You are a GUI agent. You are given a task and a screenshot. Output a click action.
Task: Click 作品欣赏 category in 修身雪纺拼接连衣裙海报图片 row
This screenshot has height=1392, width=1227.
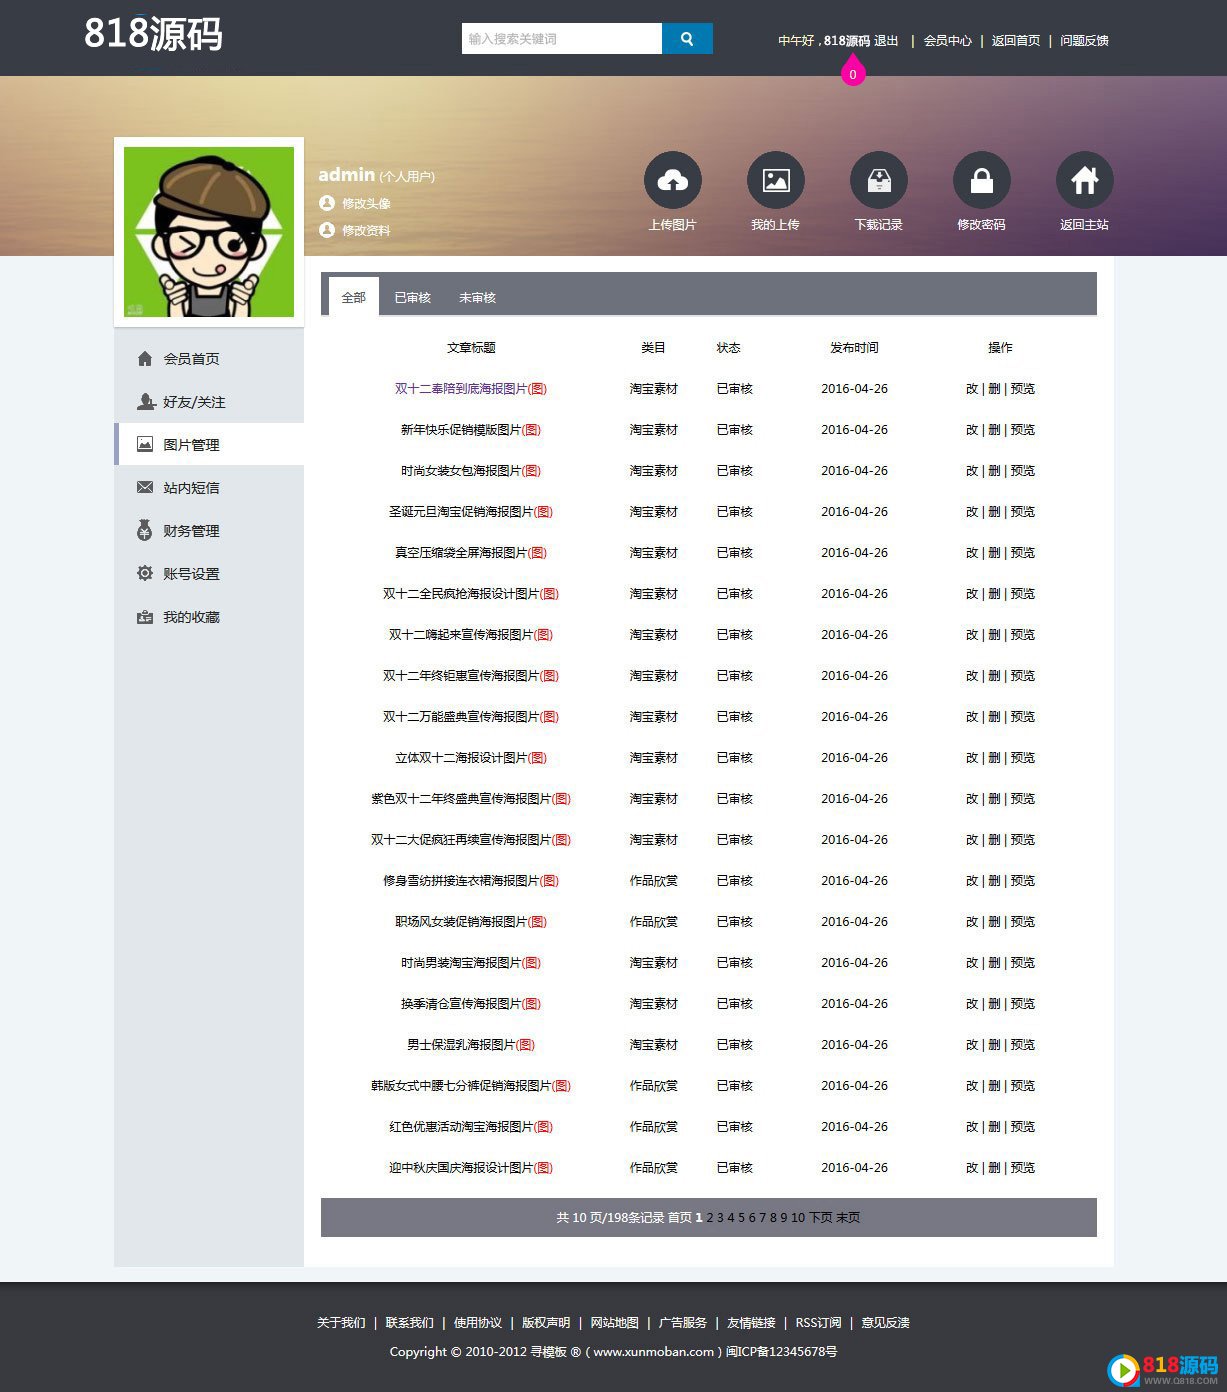tap(654, 880)
